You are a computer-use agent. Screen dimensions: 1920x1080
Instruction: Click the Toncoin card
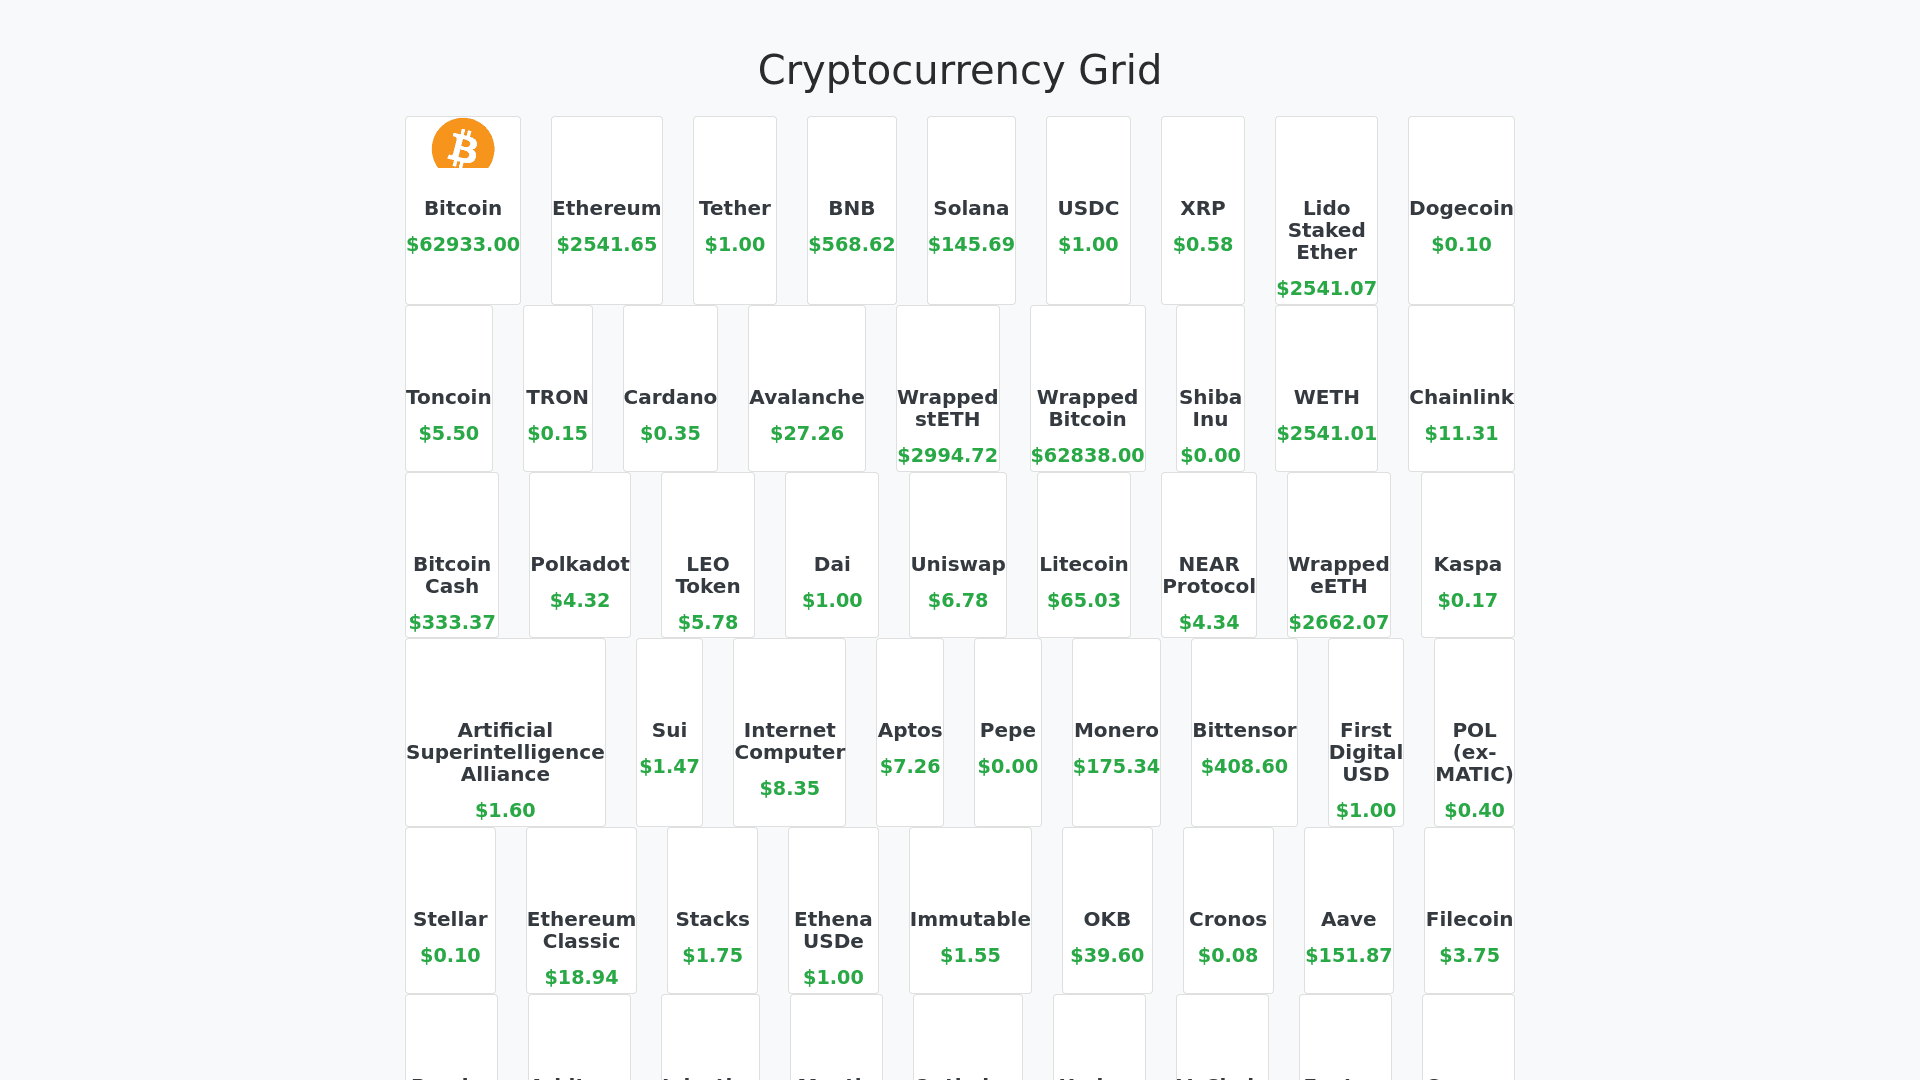448,390
